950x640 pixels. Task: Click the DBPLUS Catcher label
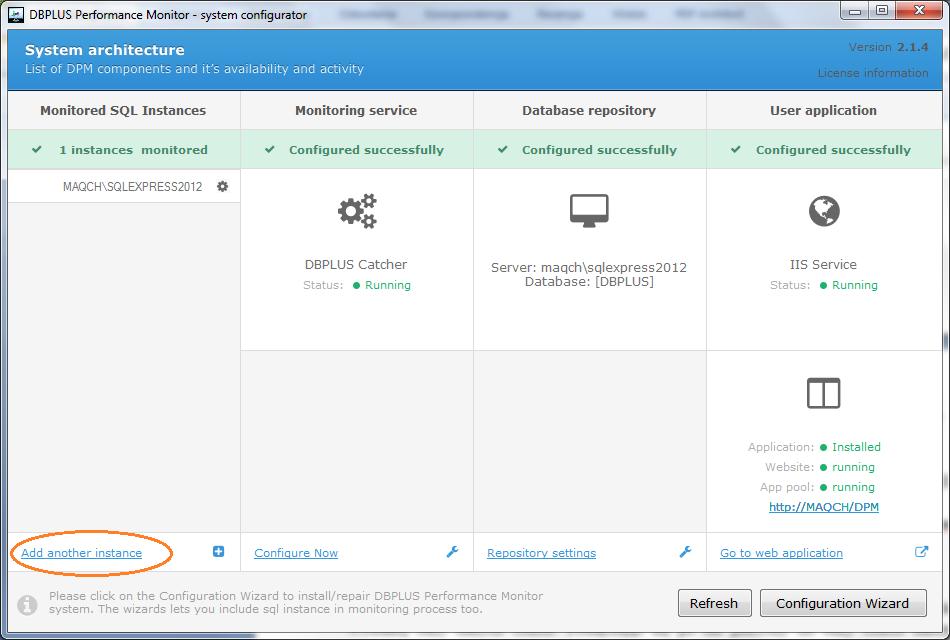[x=356, y=264]
